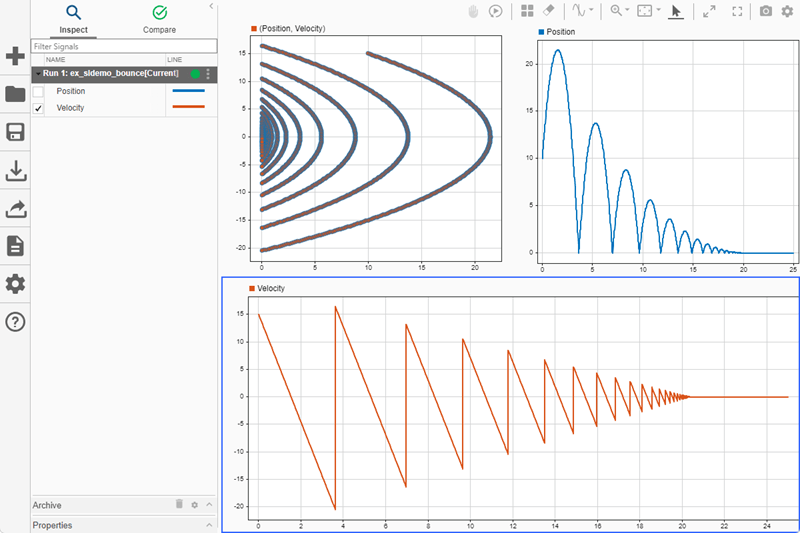Click the Velocity orange line color swatch

coord(188,108)
